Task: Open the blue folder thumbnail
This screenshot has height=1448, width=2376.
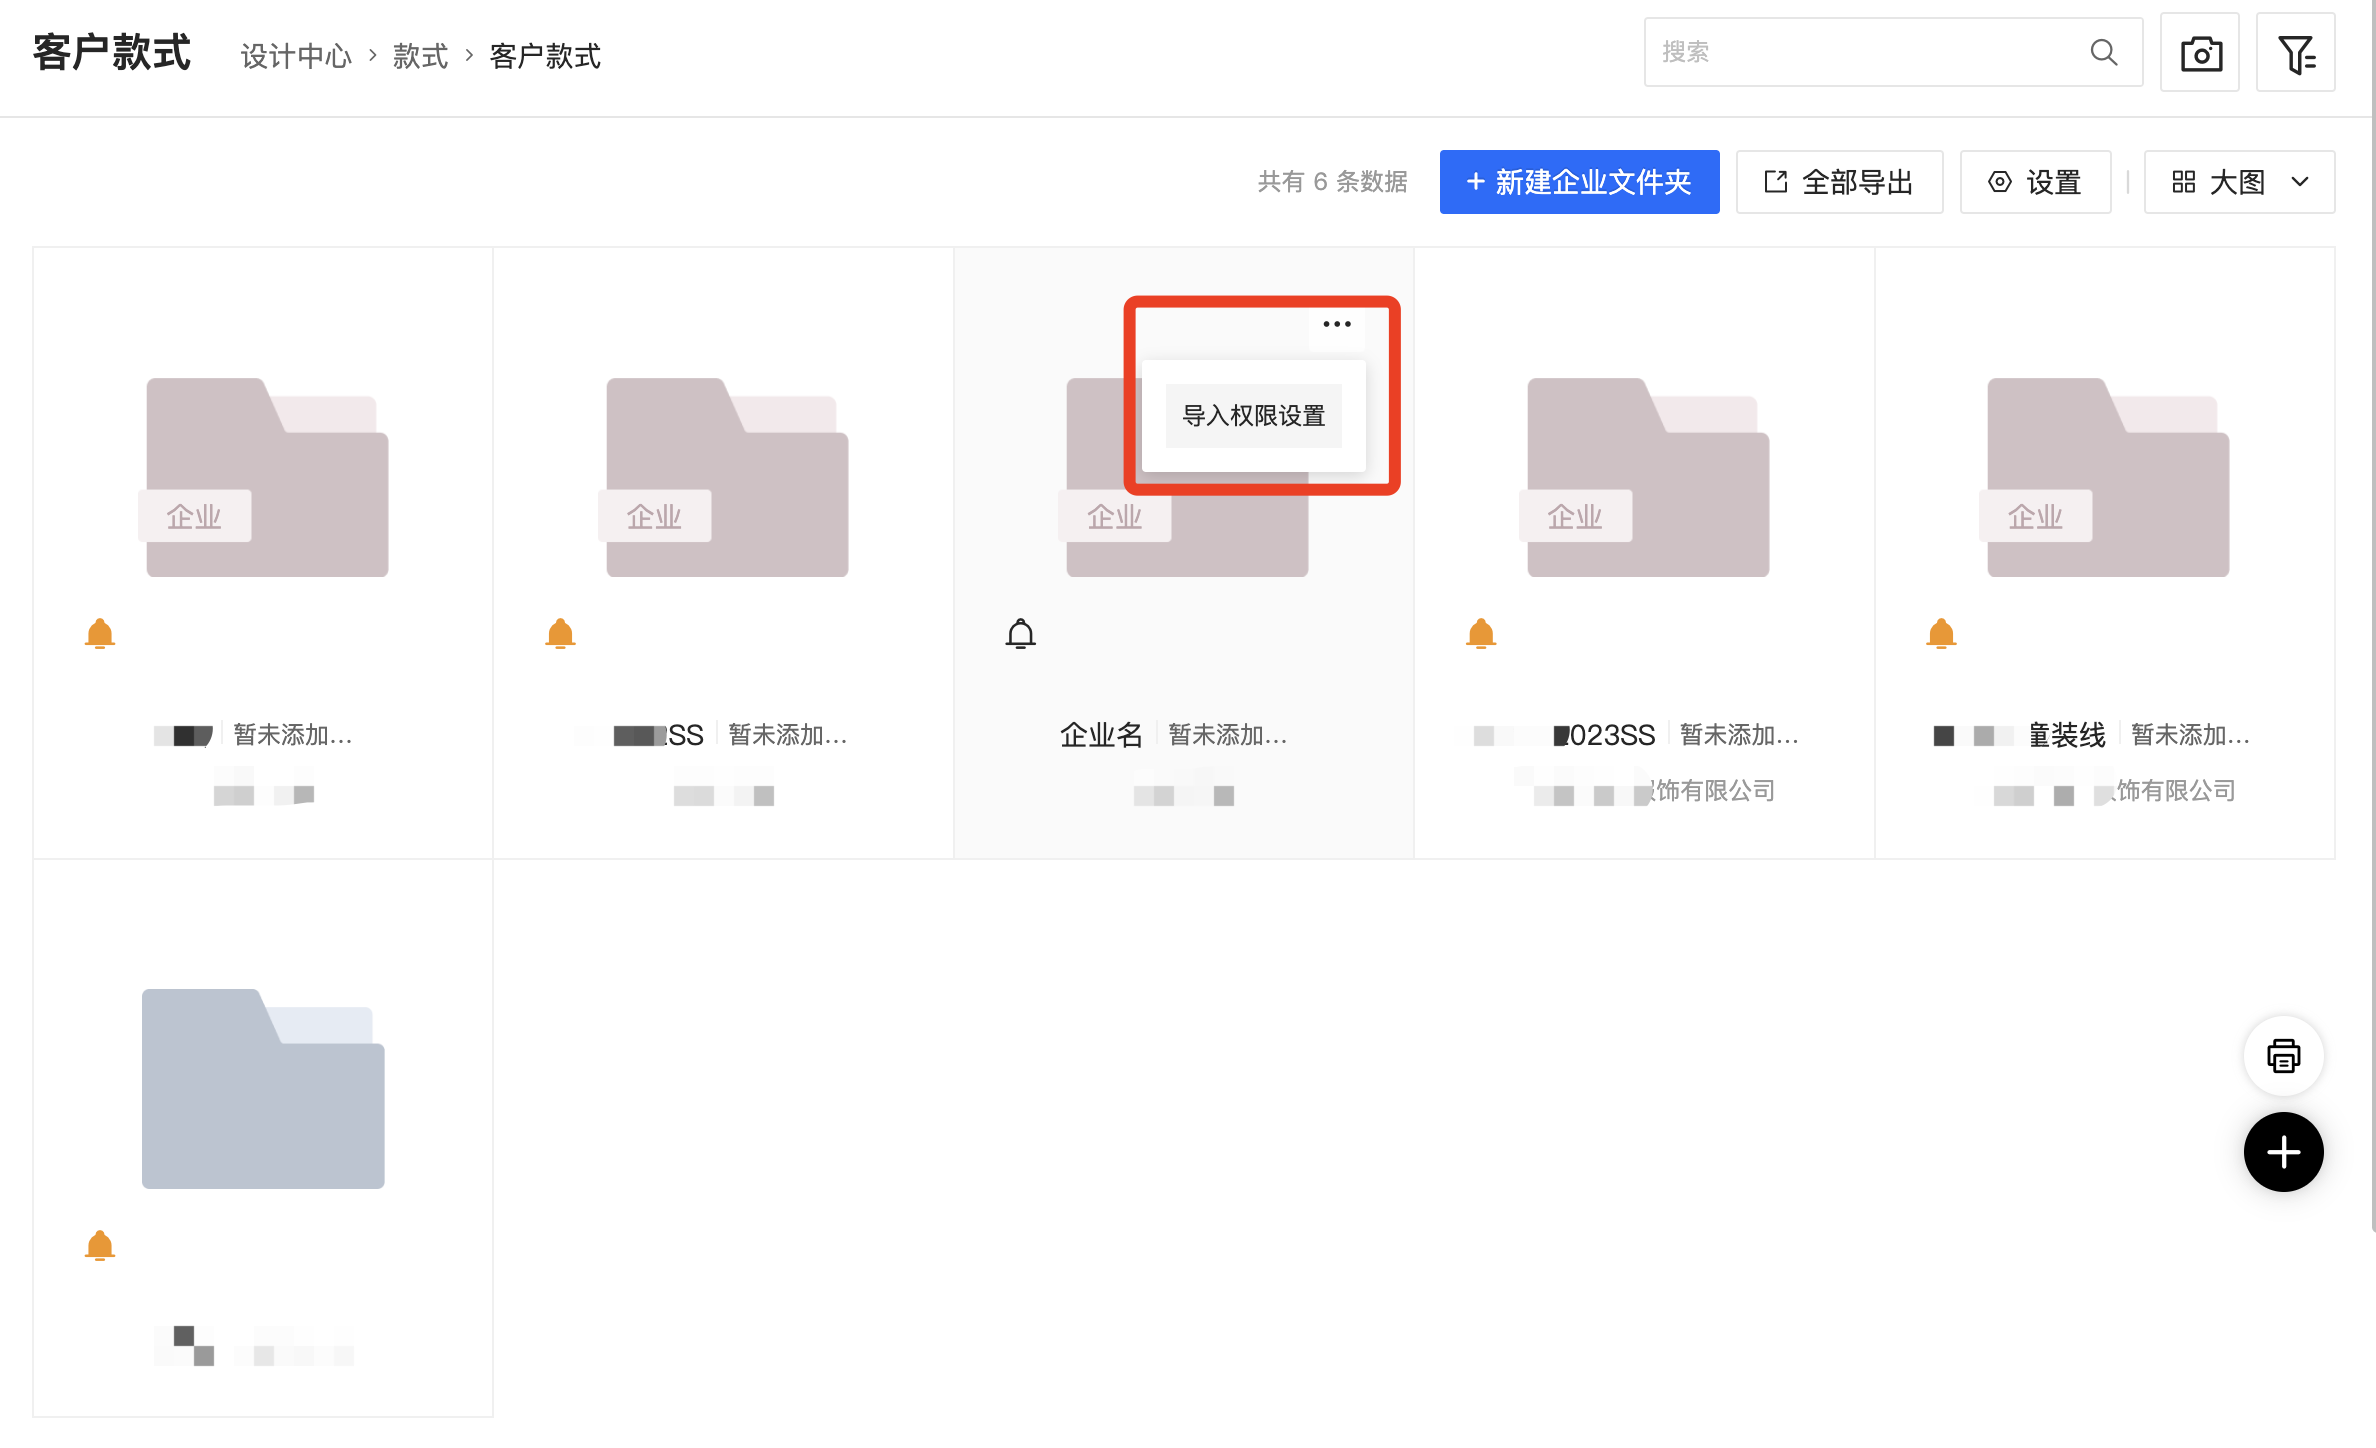Action: (263, 1090)
